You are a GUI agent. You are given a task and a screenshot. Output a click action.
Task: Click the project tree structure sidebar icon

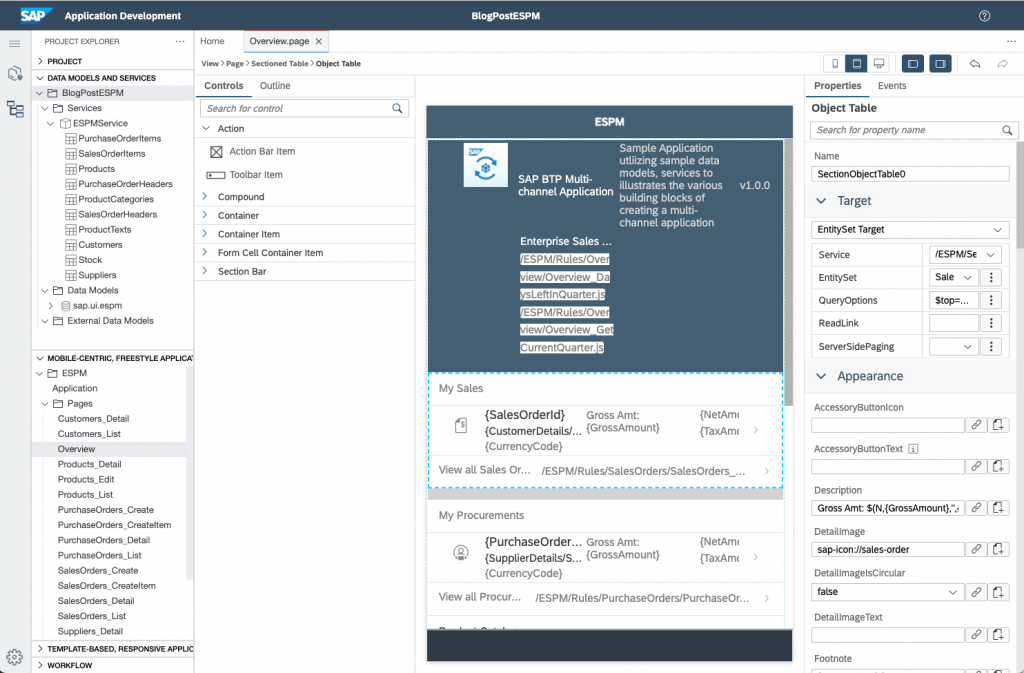point(15,108)
